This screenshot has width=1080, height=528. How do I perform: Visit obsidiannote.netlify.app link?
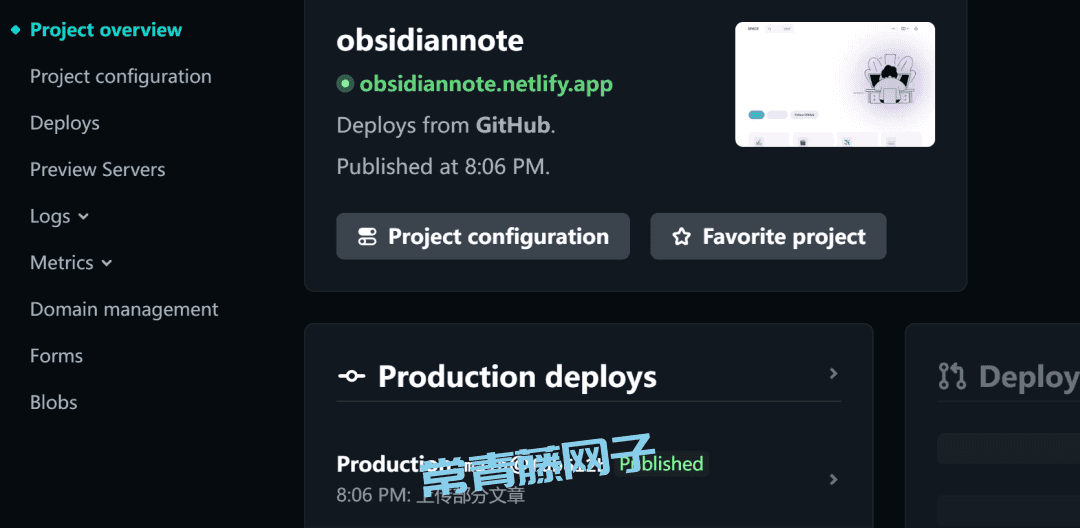tap(486, 84)
